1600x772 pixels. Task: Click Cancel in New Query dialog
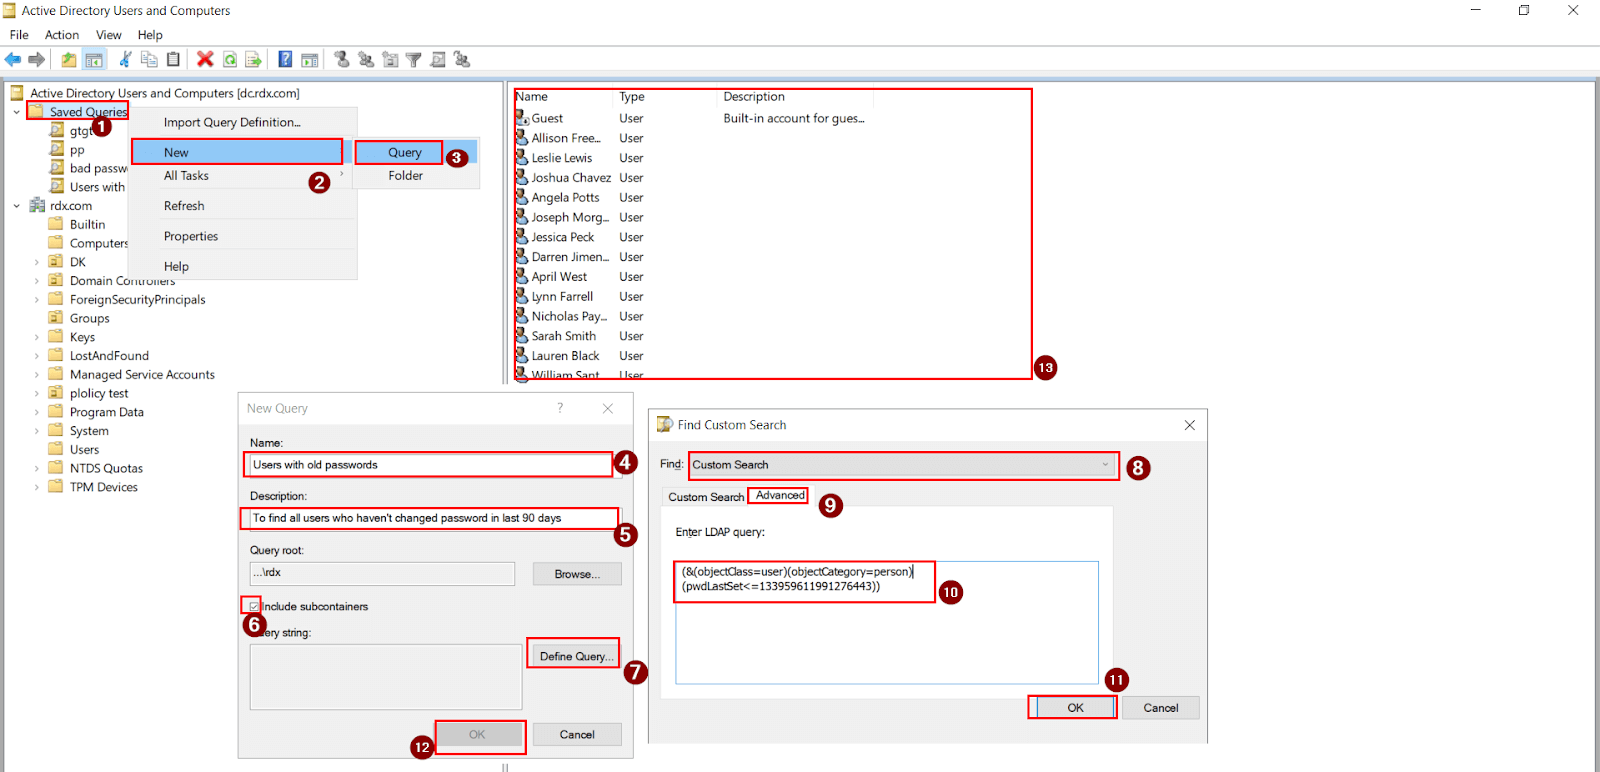[577, 734]
